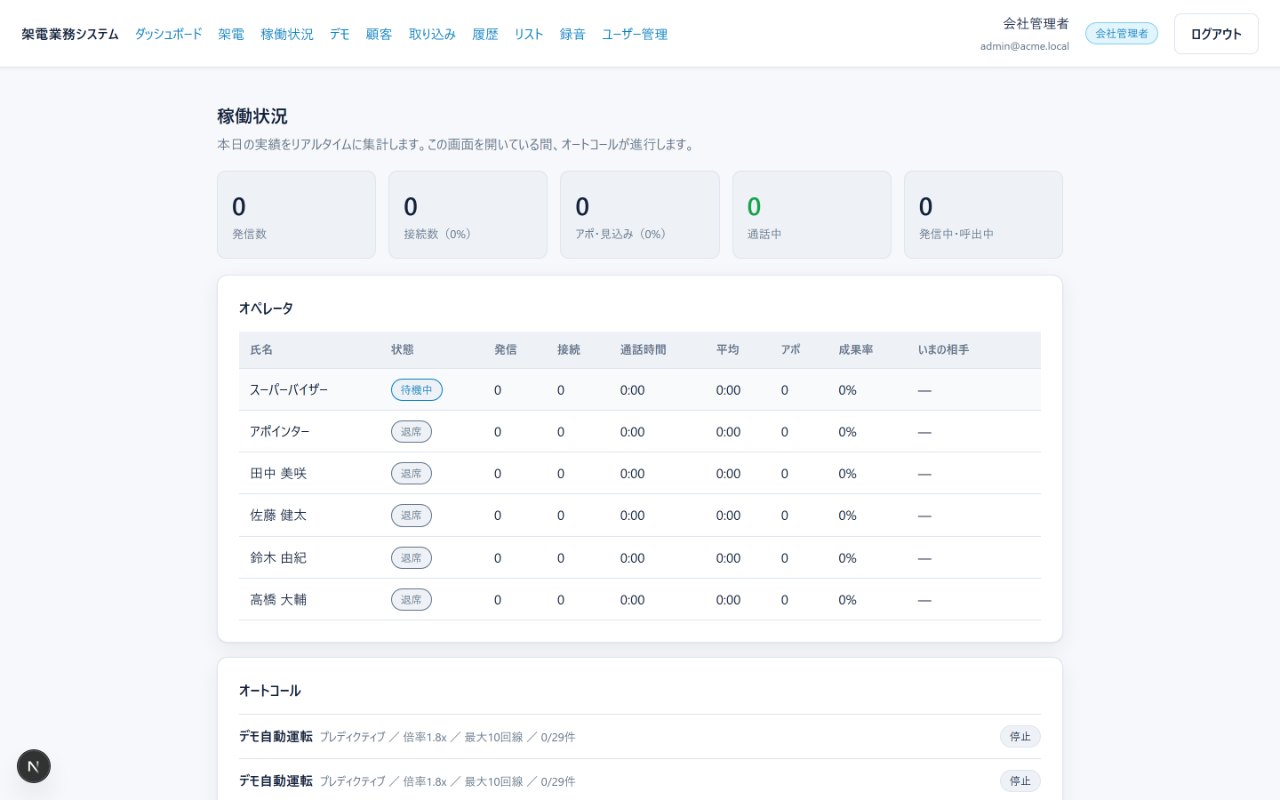Go to the 架電 nav link
The image size is (1280, 800).
(x=232, y=34)
